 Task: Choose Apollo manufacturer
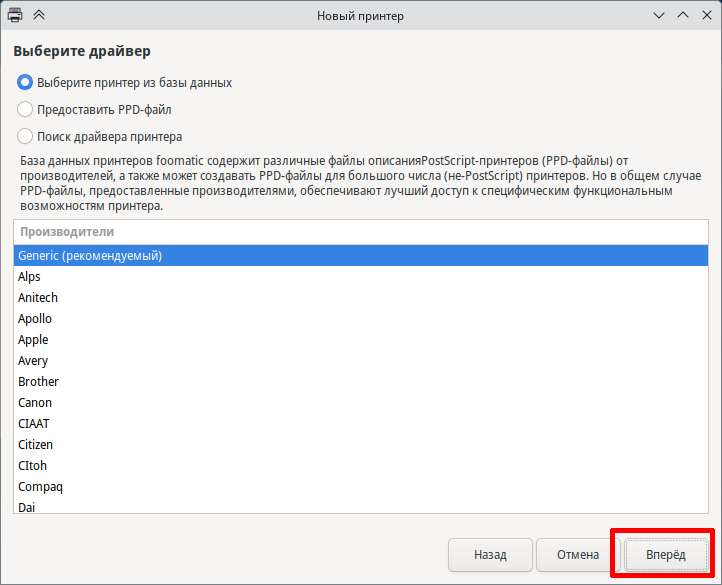point(361,319)
